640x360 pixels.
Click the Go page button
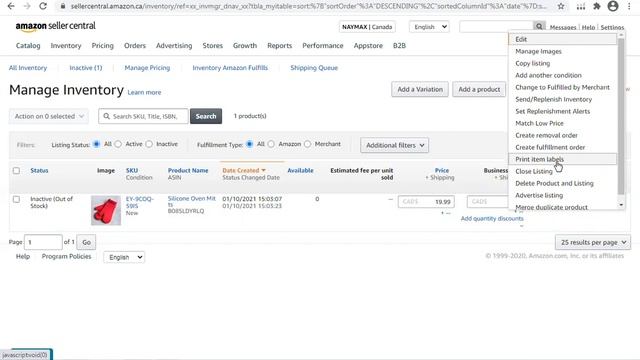click(86, 242)
